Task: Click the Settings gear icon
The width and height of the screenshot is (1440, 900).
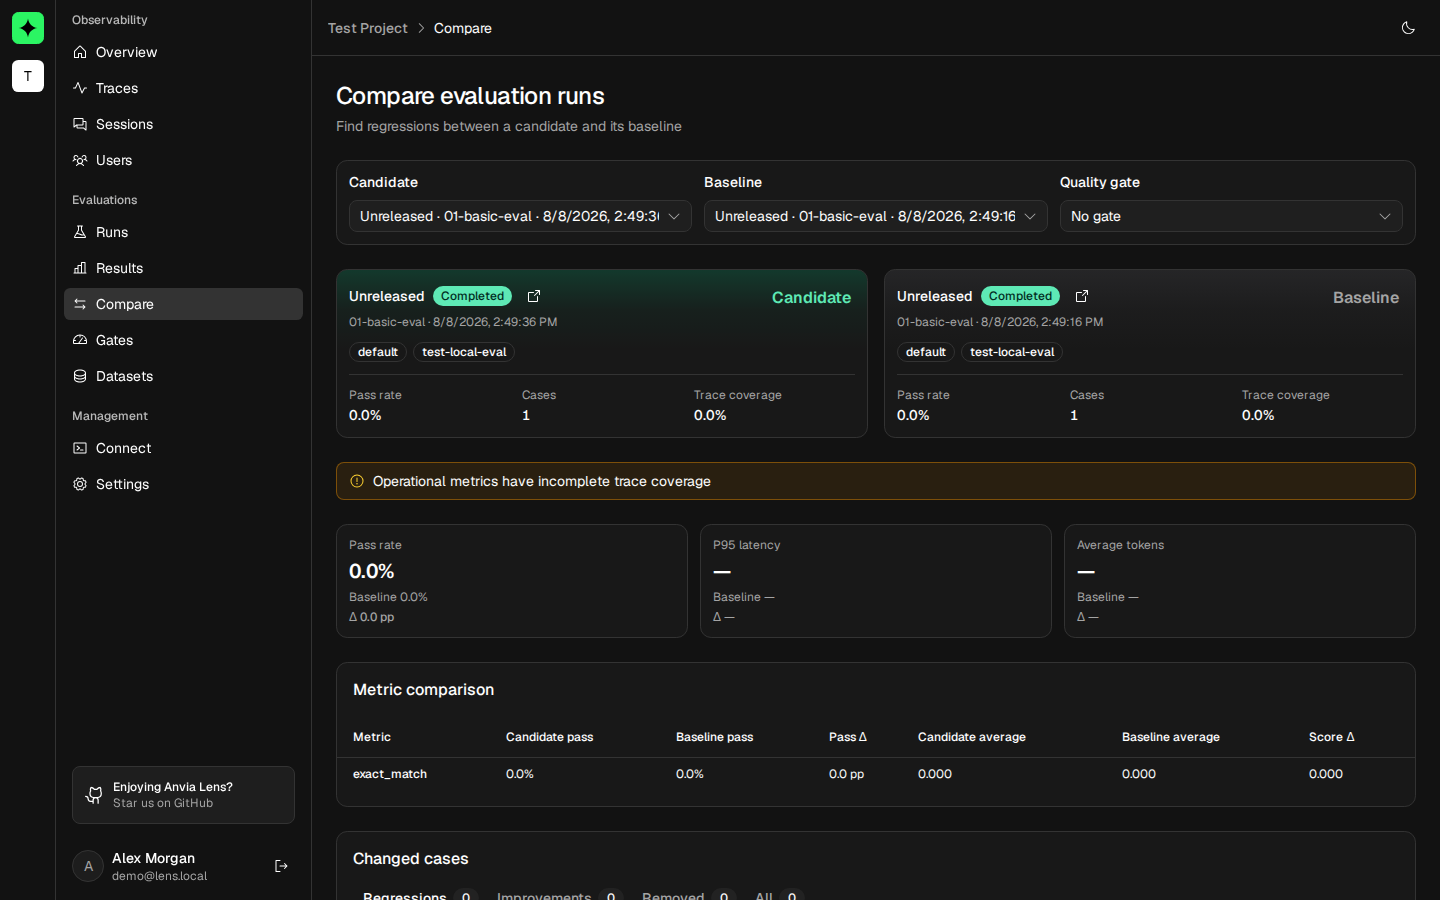Action: click(80, 484)
